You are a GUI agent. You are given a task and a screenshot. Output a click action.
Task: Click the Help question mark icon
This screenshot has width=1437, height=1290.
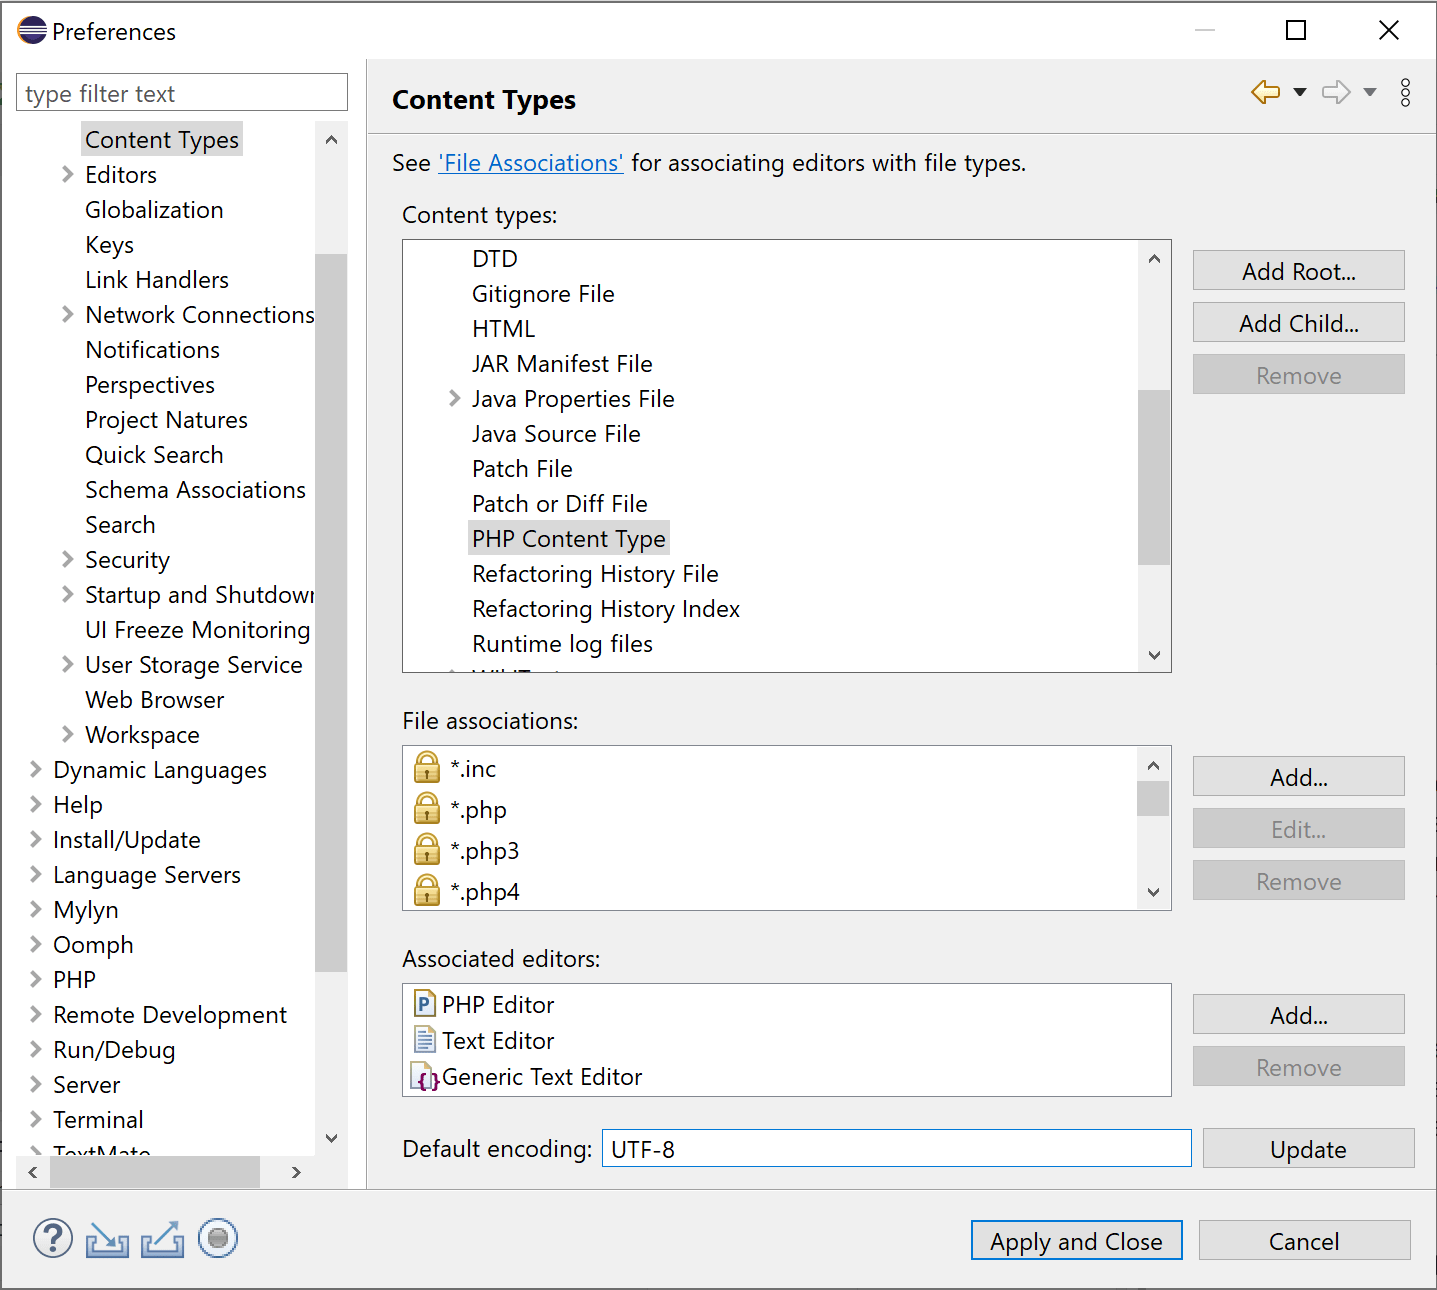pos(52,1239)
